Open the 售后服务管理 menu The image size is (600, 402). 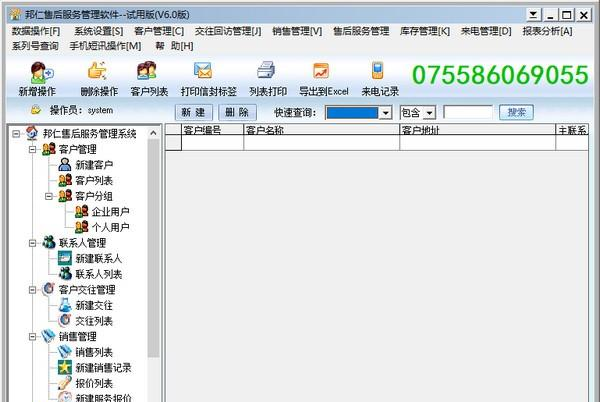pos(361,31)
